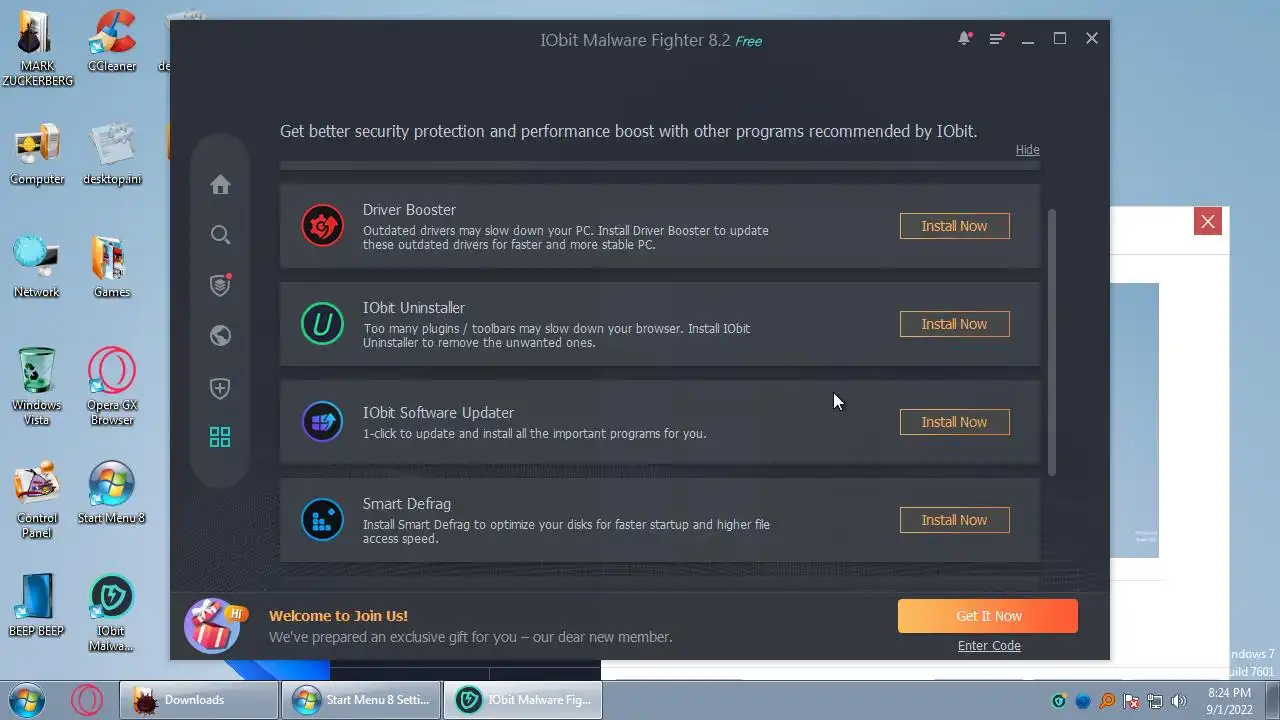
Task: Click the recommended programs list scrollbar
Action: (x=1051, y=342)
